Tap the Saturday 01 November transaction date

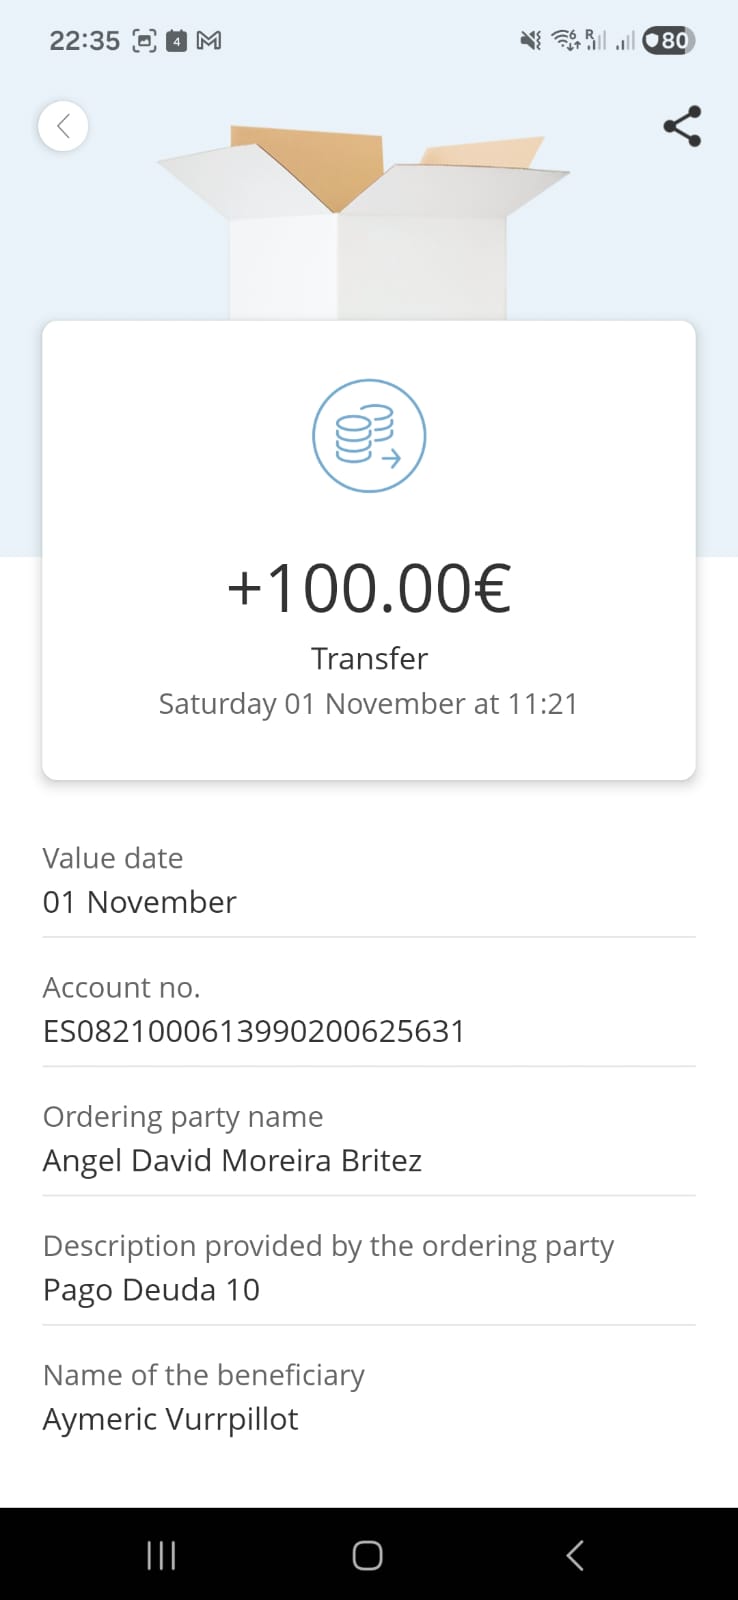tap(369, 704)
